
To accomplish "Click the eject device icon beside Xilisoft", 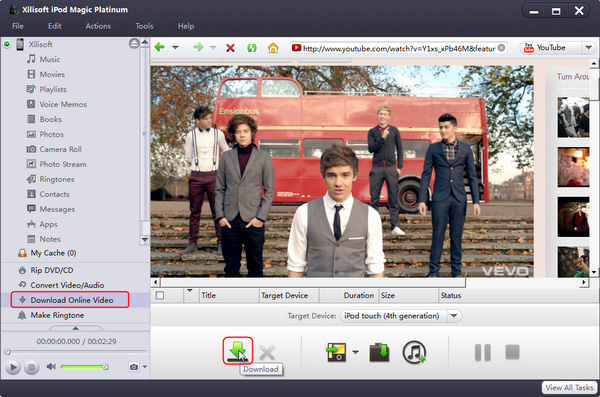I will (x=134, y=44).
